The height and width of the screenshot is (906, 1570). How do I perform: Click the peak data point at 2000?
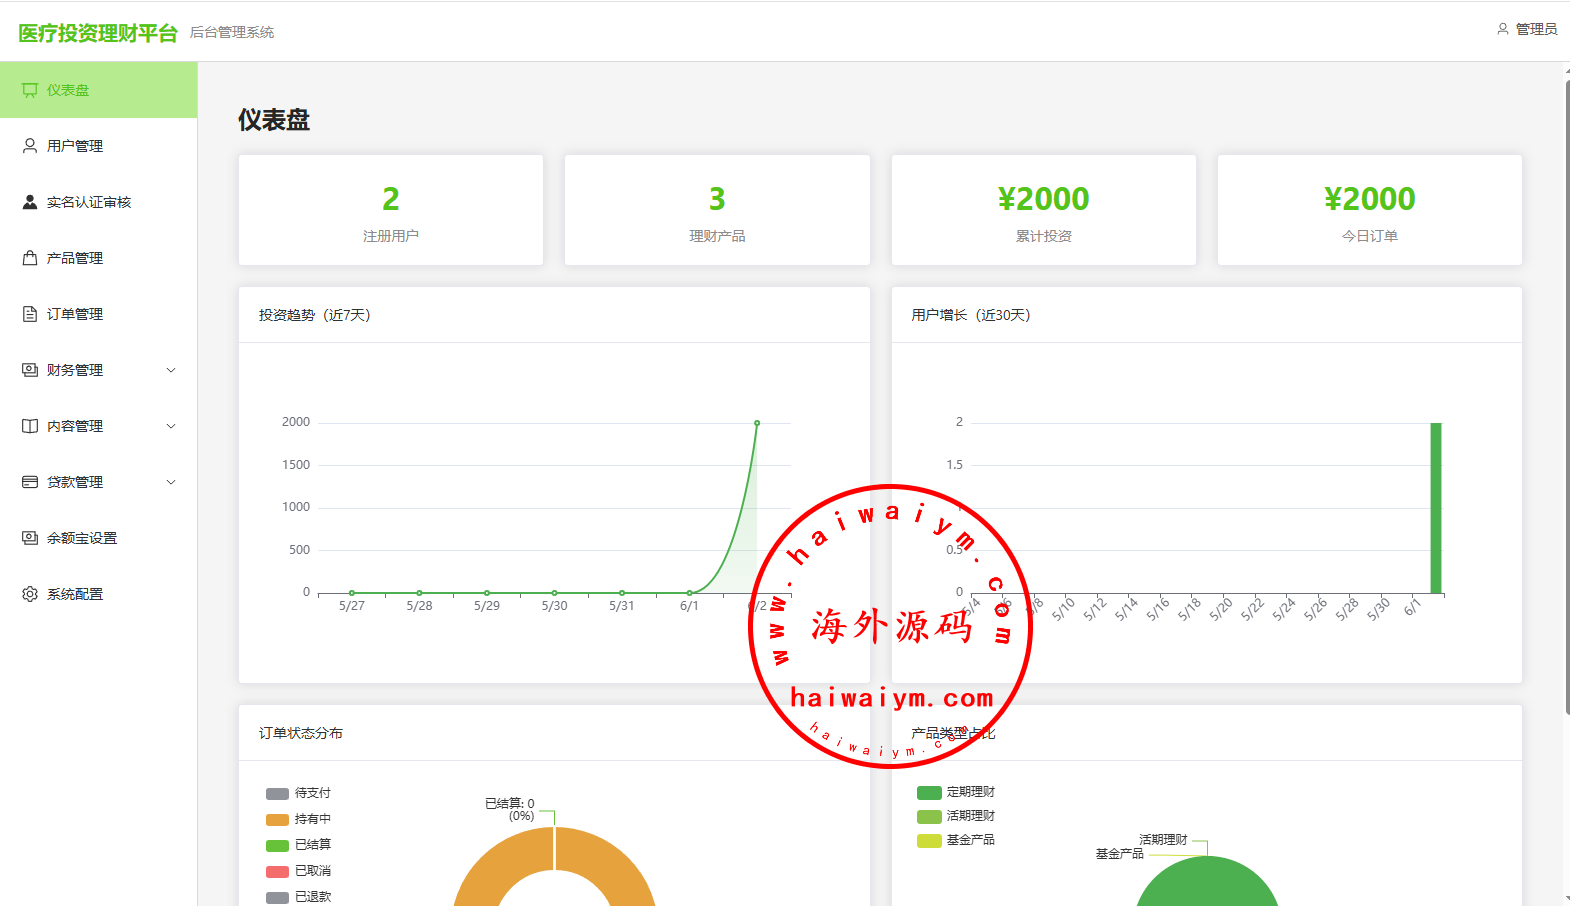point(757,423)
